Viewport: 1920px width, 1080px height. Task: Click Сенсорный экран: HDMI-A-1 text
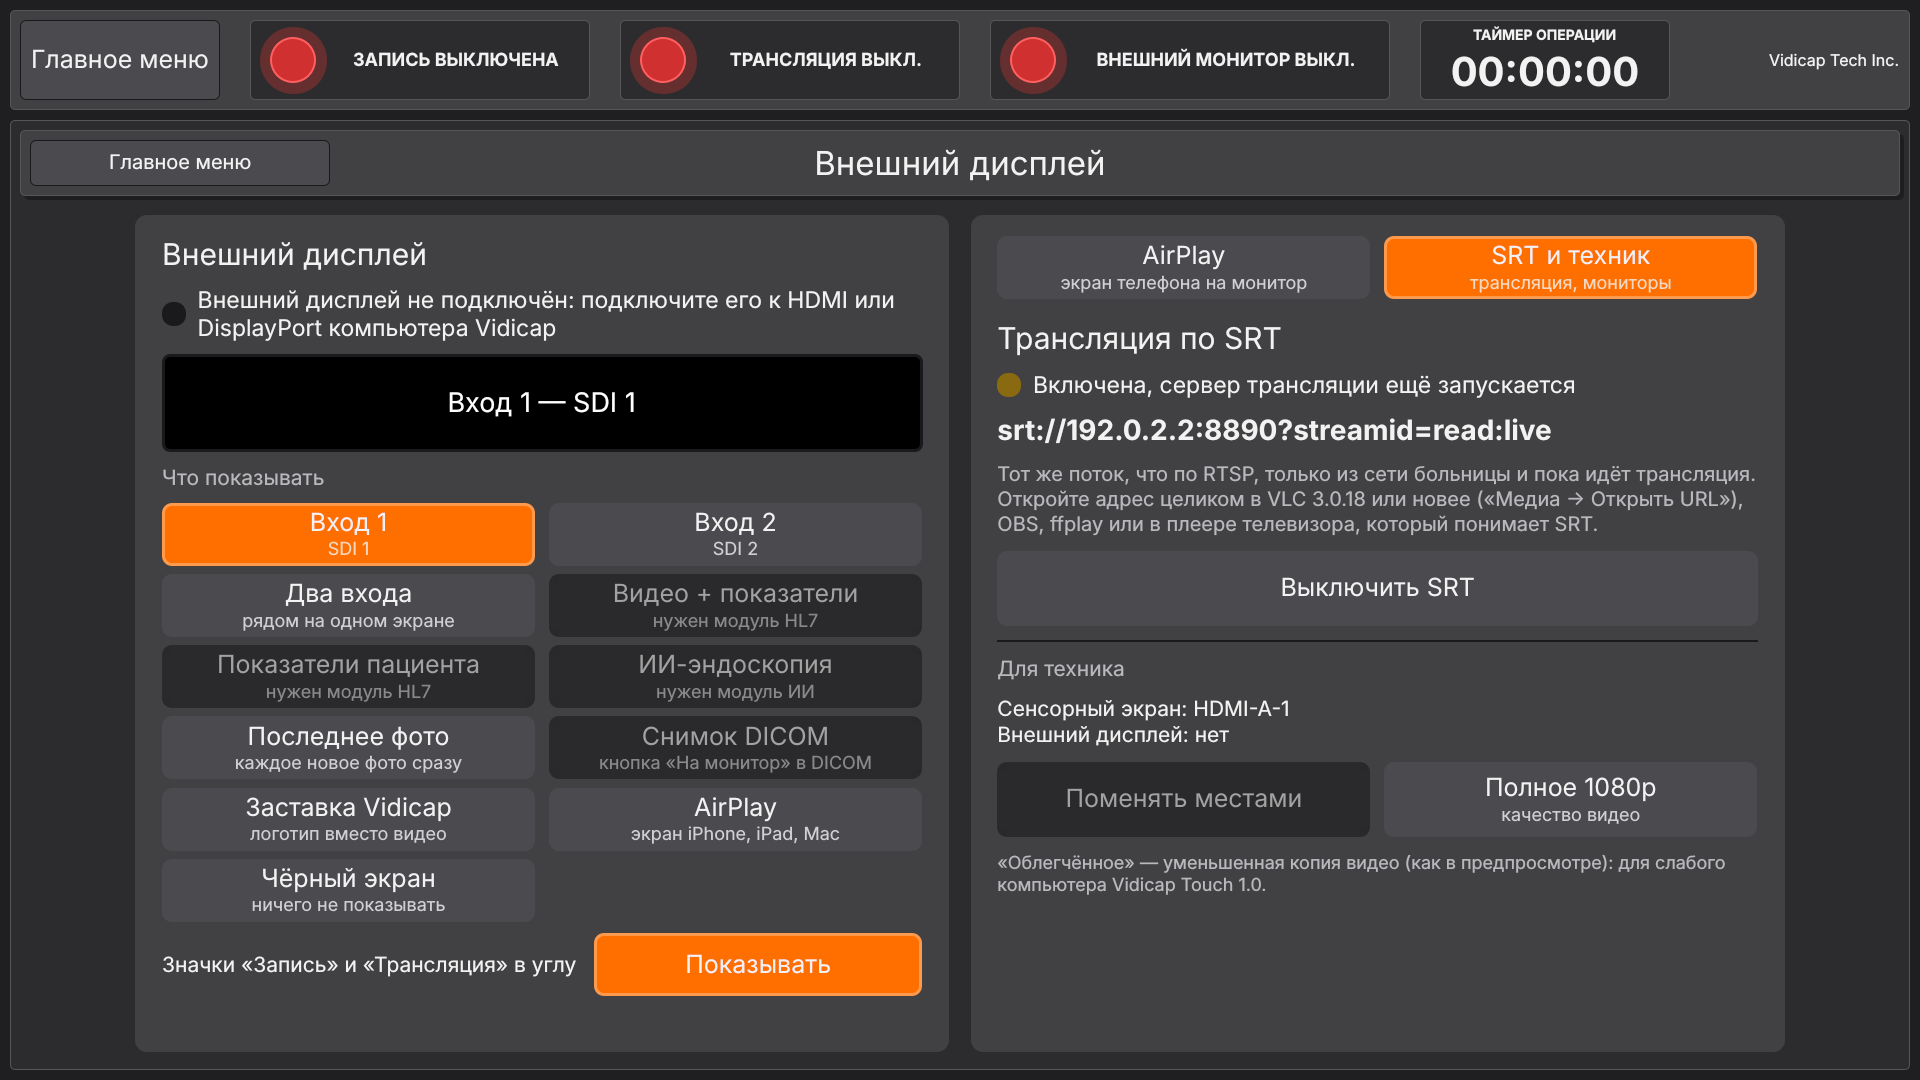(x=1143, y=708)
